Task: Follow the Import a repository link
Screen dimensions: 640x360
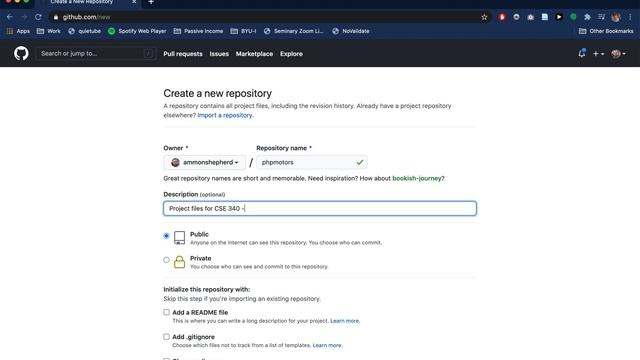Action: (225, 115)
